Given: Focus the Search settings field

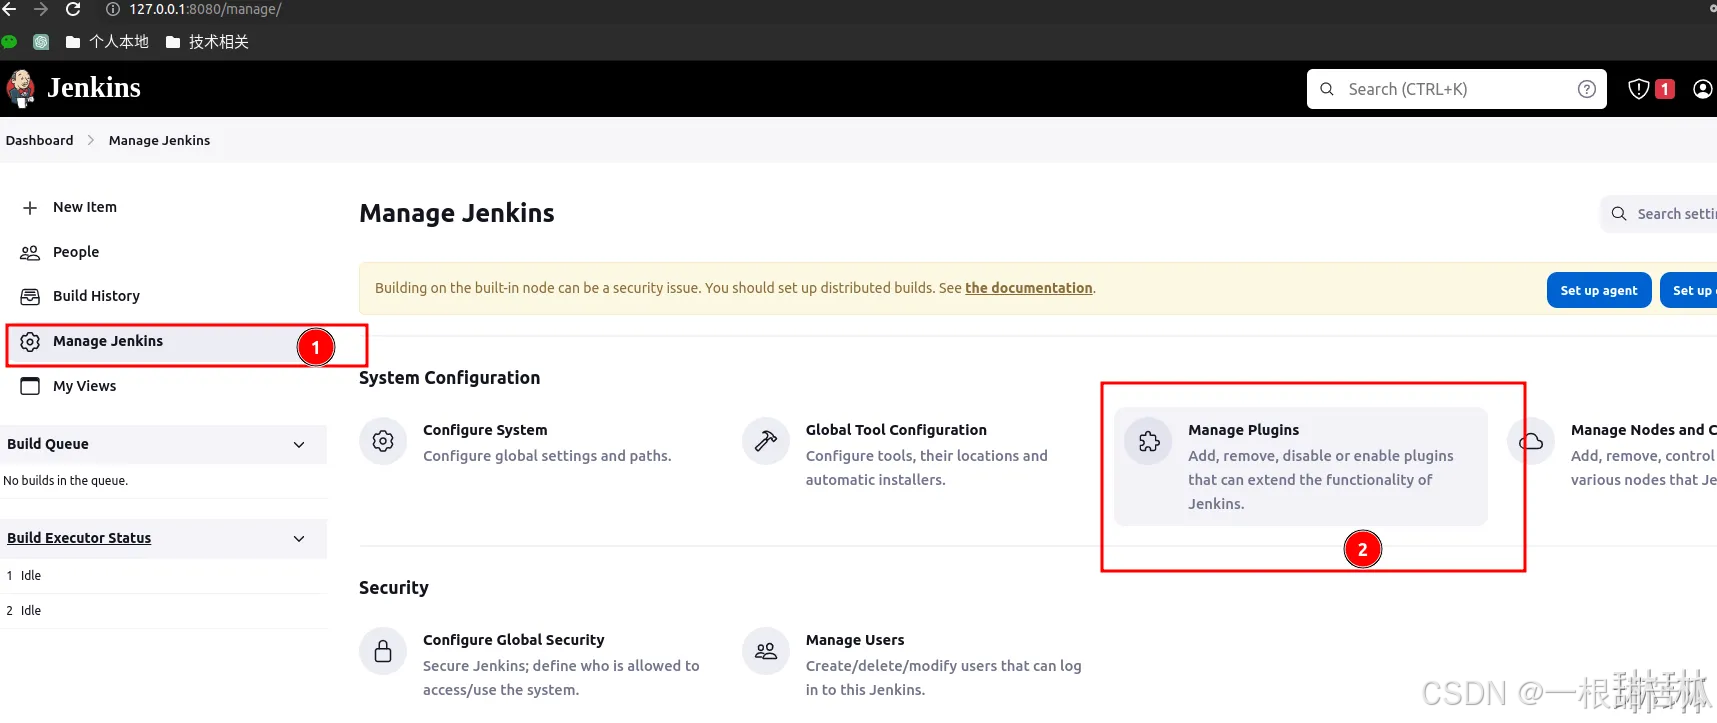Looking at the screenshot, I should [1660, 214].
